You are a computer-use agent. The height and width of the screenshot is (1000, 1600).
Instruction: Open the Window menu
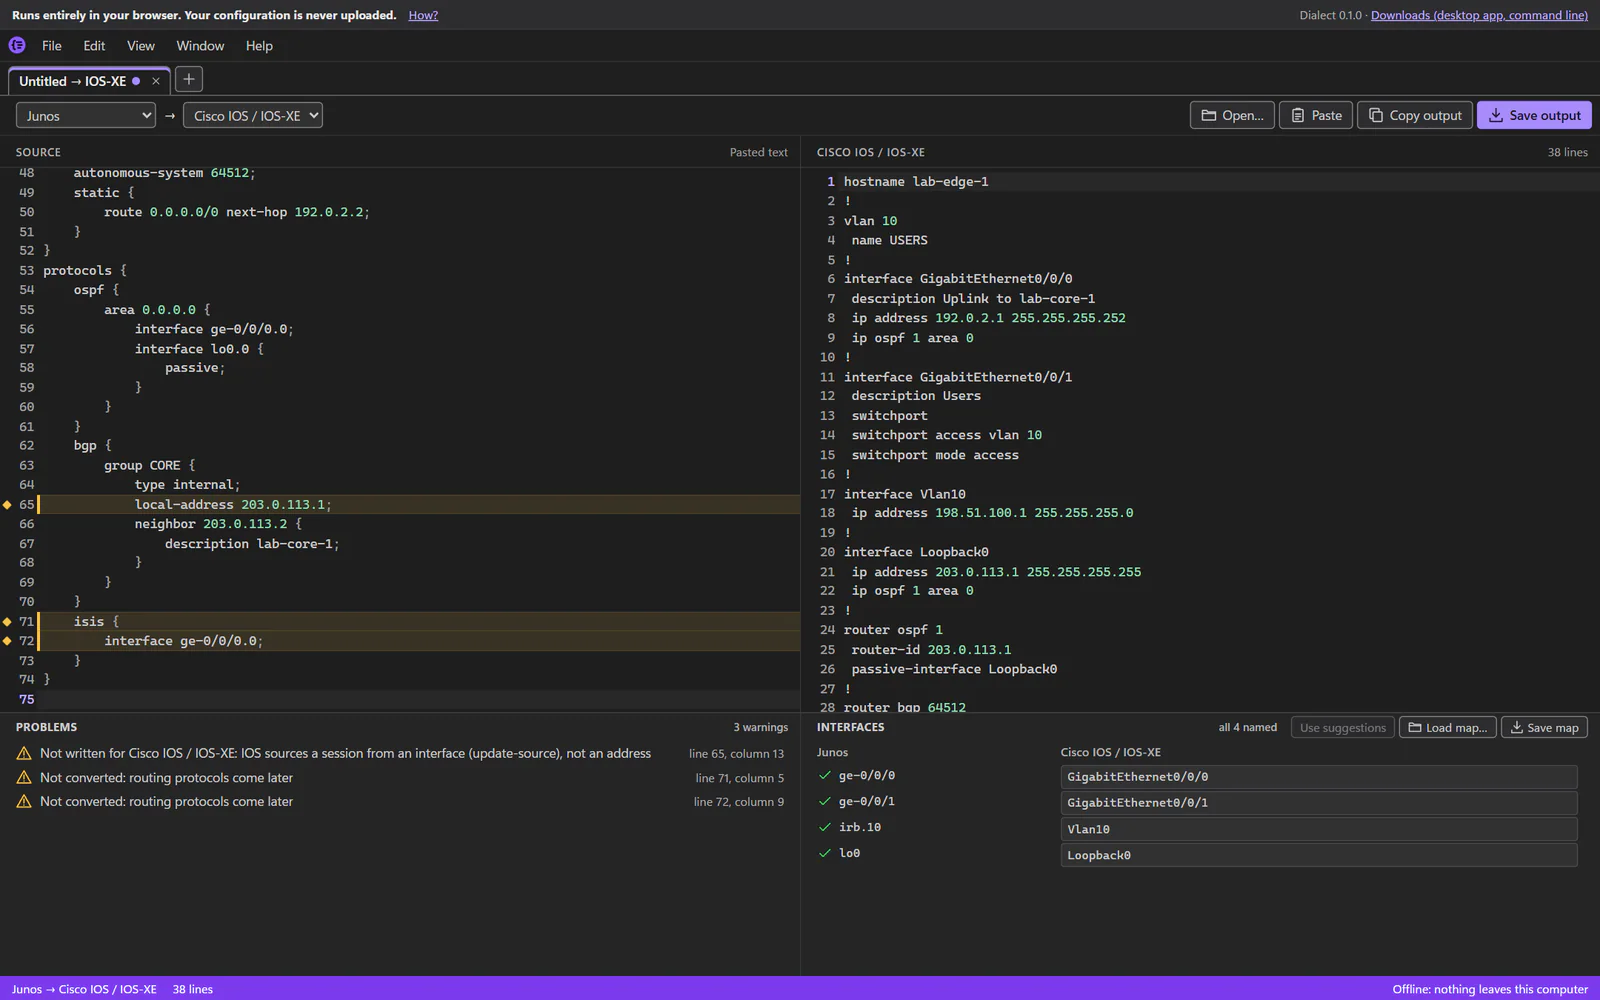(200, 46)
